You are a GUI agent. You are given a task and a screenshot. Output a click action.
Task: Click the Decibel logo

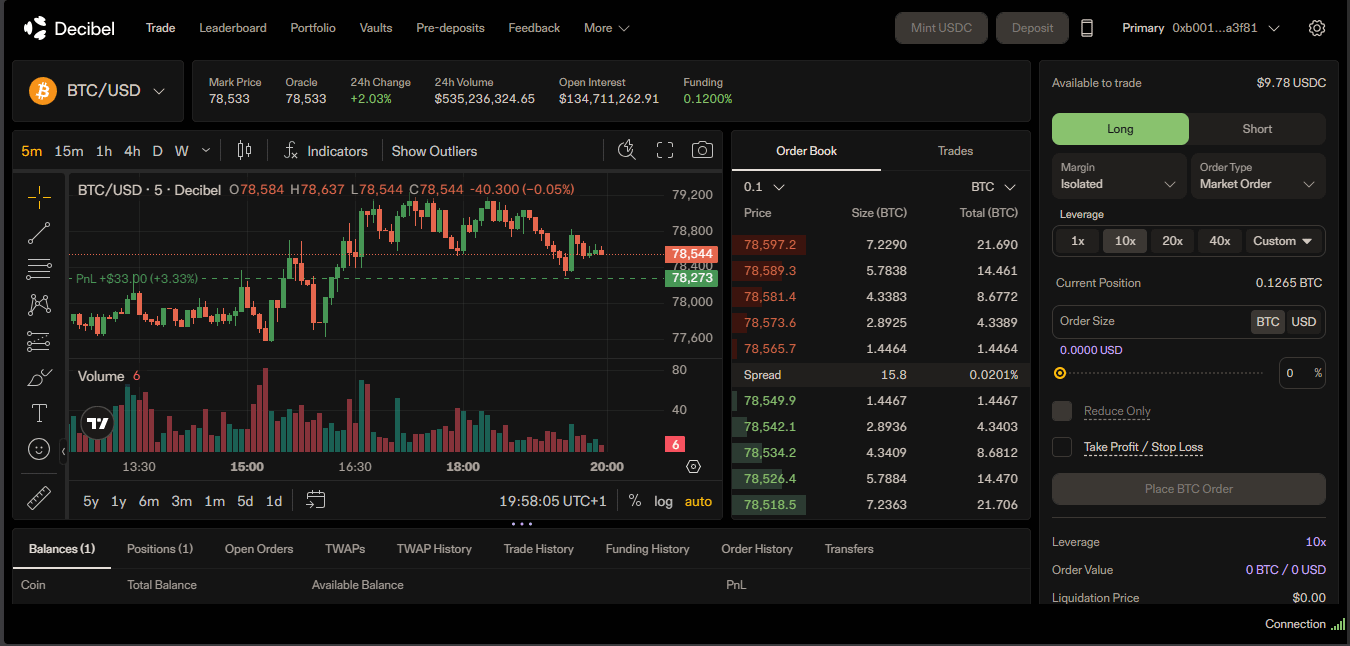point(69,28)
